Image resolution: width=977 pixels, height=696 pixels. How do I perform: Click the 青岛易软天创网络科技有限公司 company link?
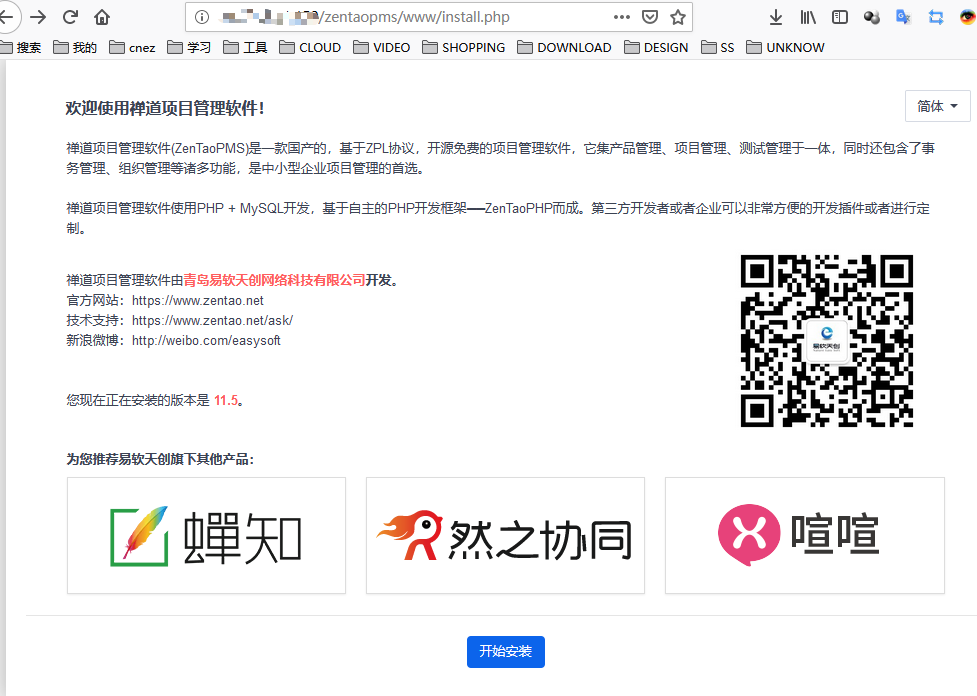point(274,280)
